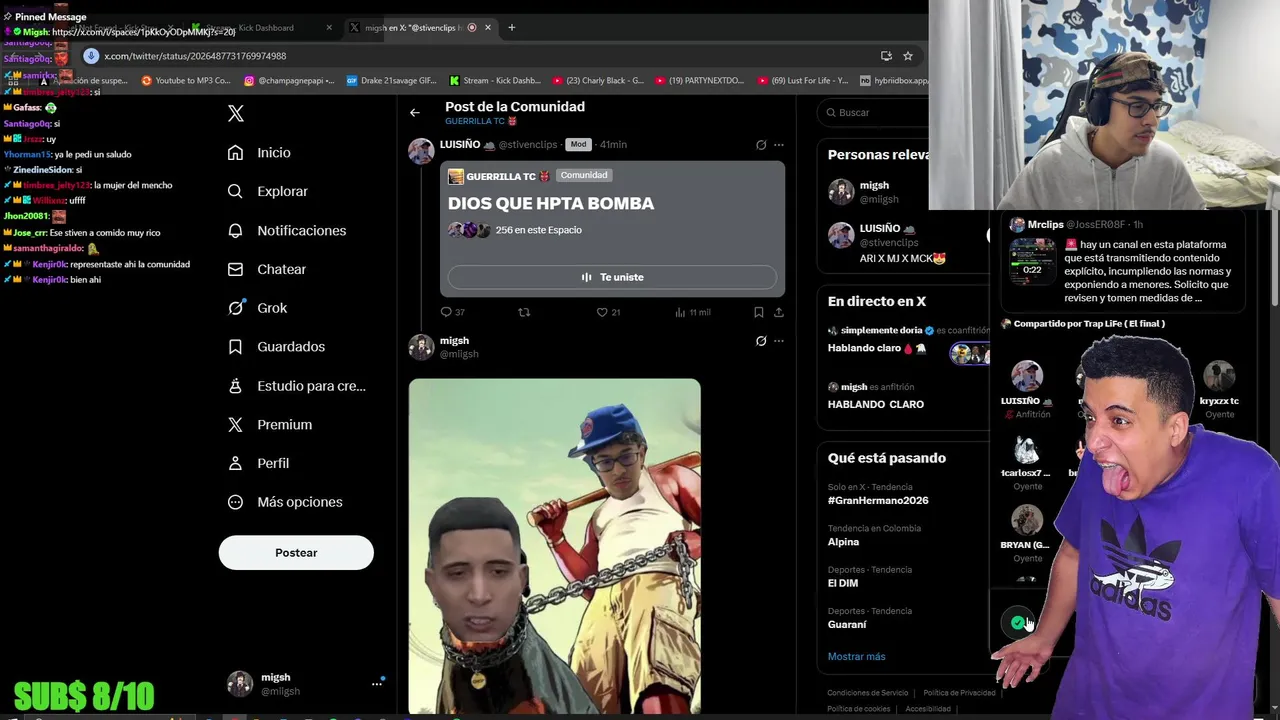
Task: Open a new browser tab
Action: click(x=512, y=28)
